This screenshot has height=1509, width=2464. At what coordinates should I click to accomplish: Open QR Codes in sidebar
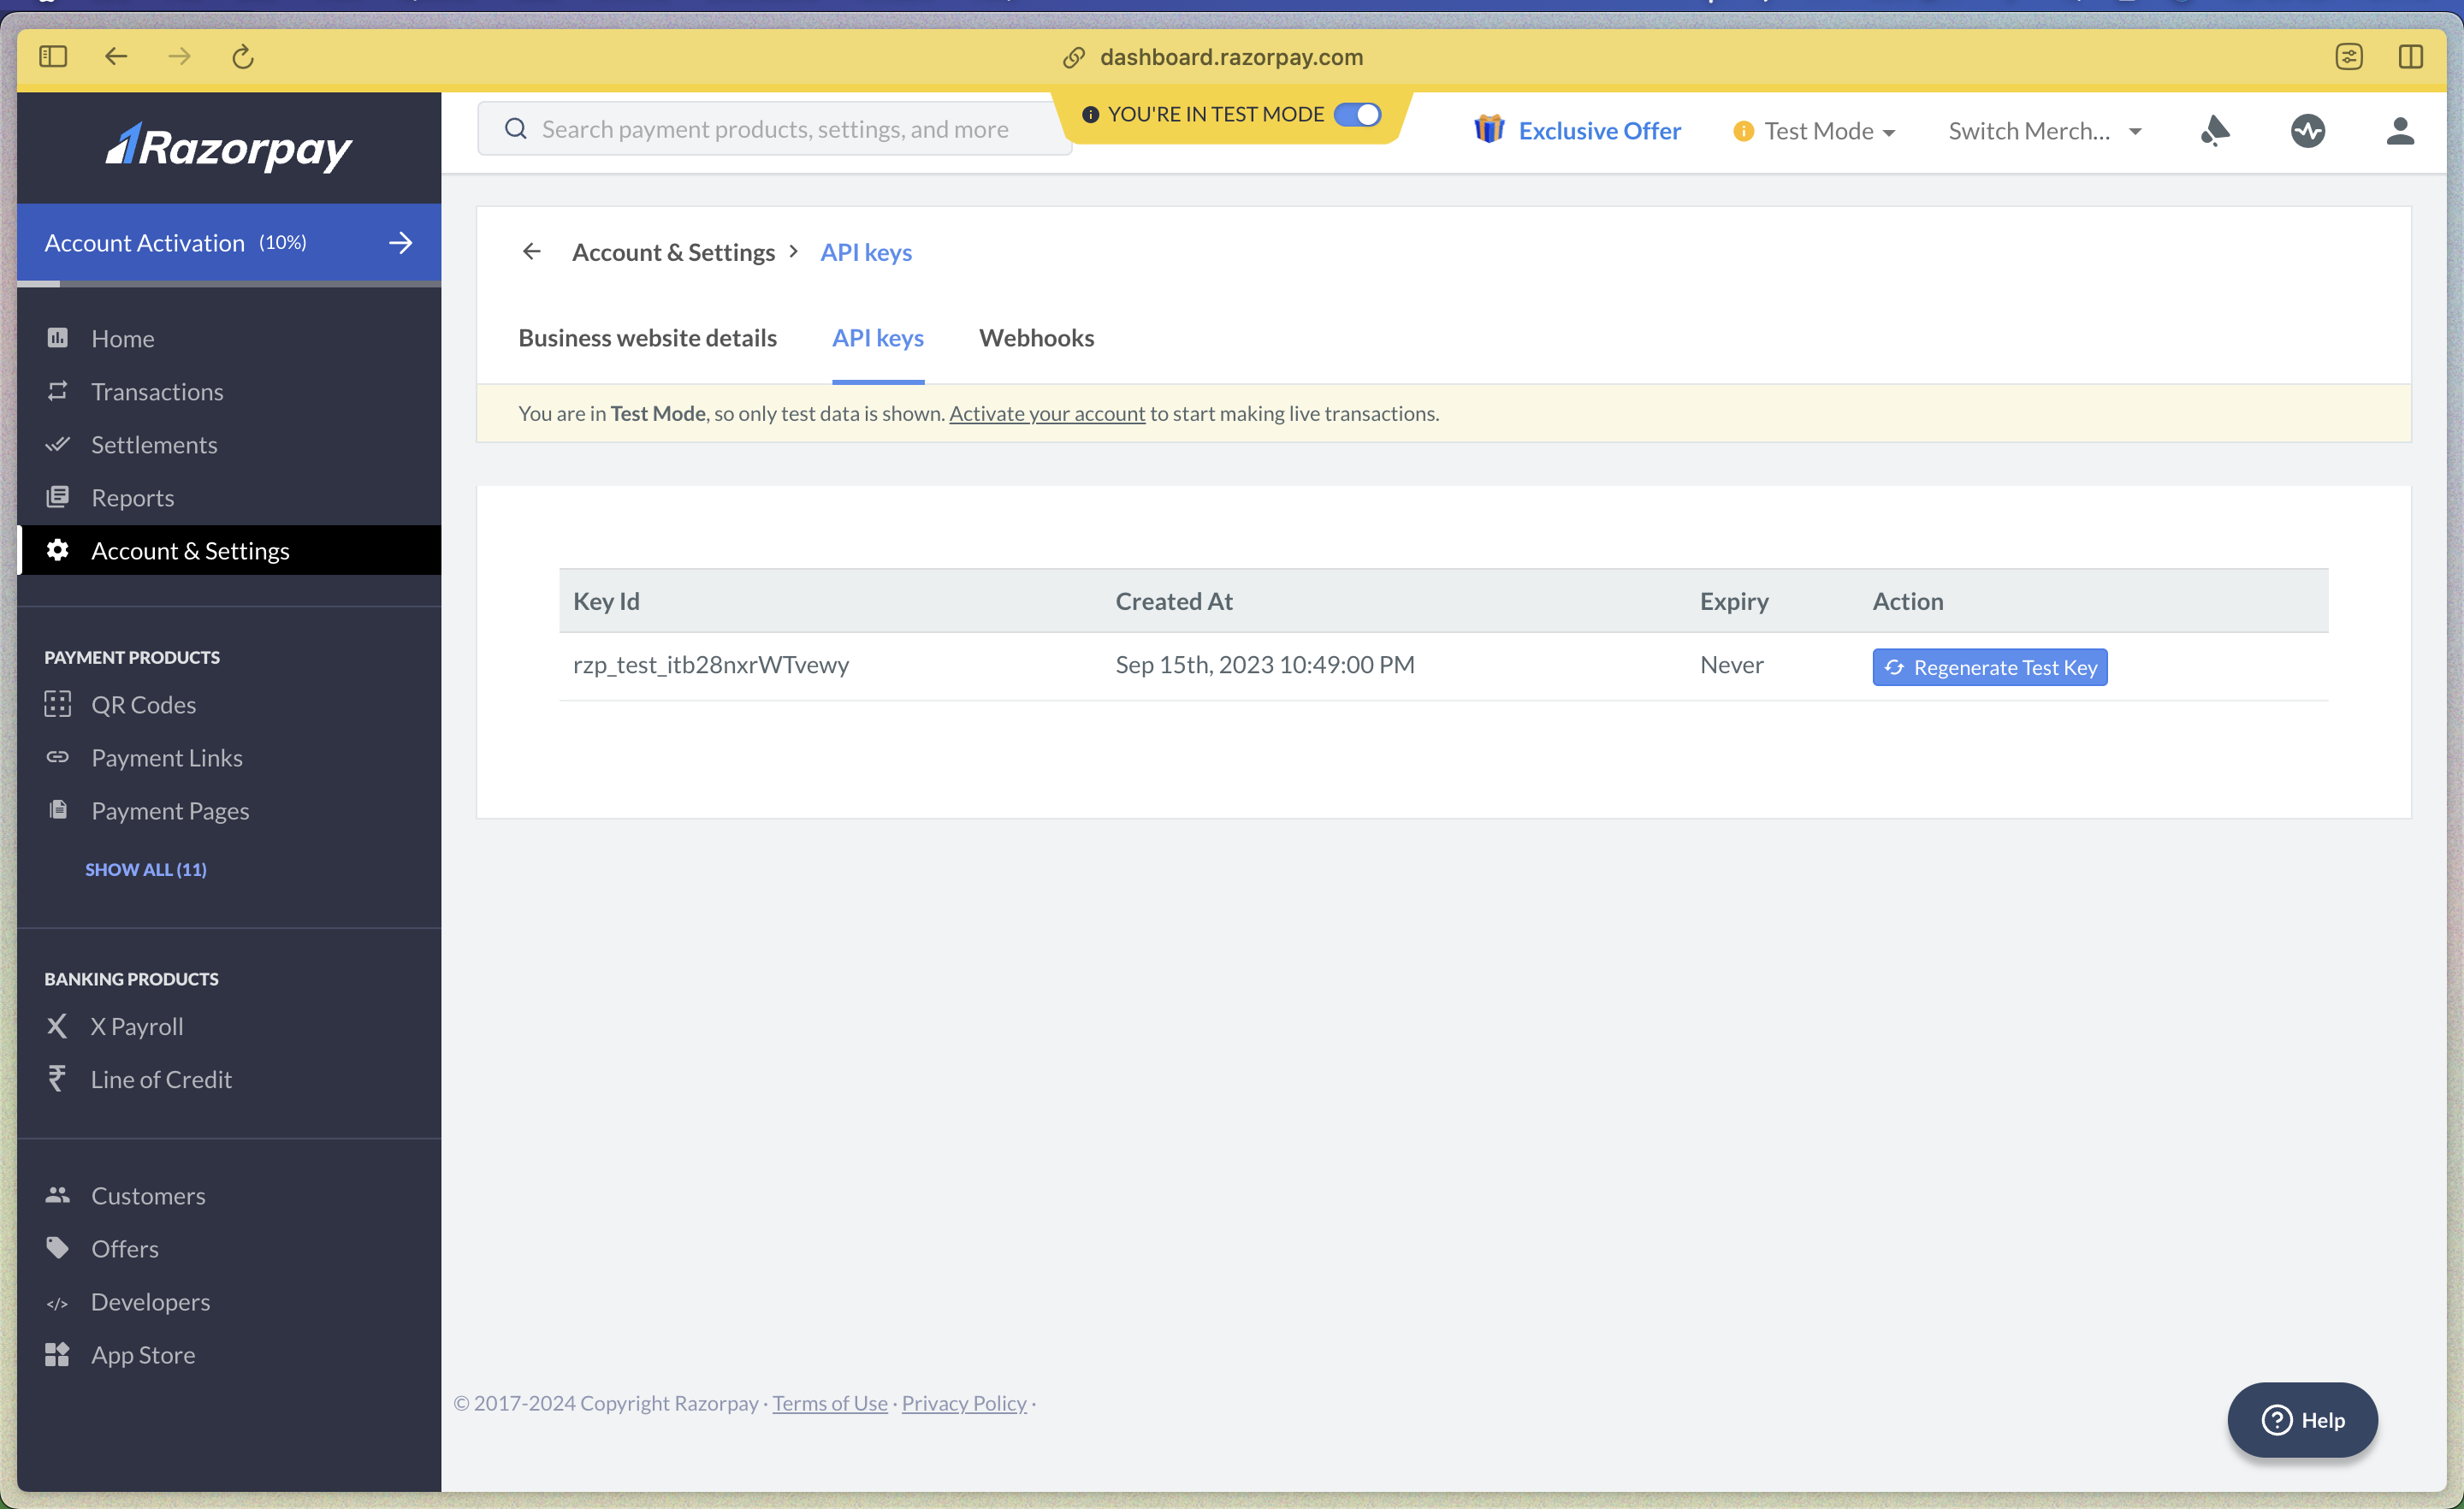(143, 704)
